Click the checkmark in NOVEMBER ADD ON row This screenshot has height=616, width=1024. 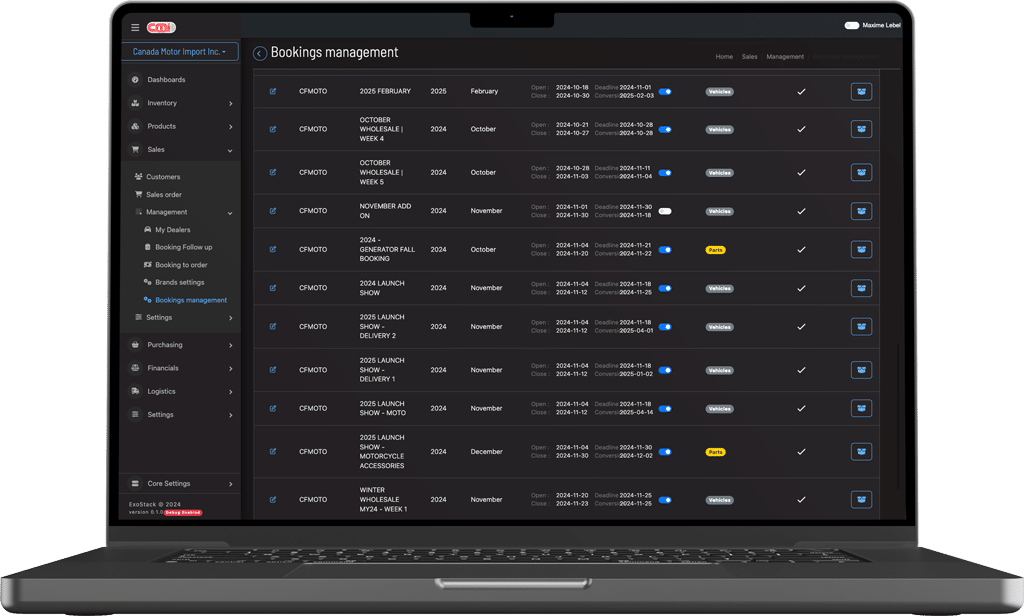tap(801, 211)
